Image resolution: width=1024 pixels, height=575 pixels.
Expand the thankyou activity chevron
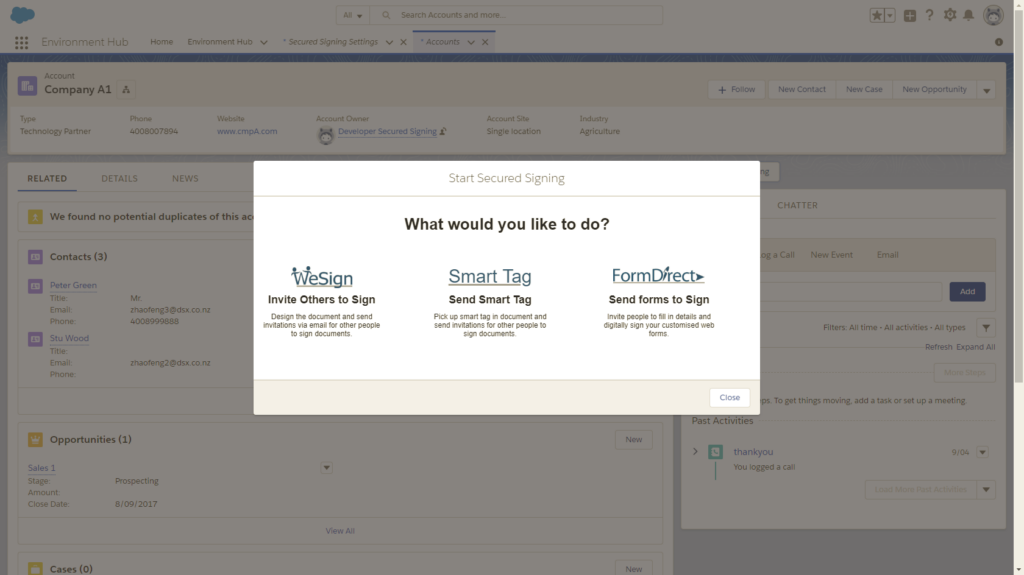point(696,452)
